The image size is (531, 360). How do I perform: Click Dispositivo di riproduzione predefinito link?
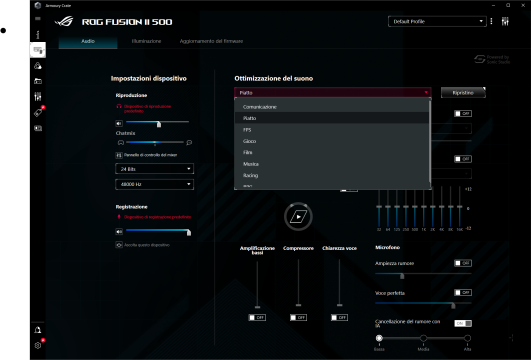147,108
